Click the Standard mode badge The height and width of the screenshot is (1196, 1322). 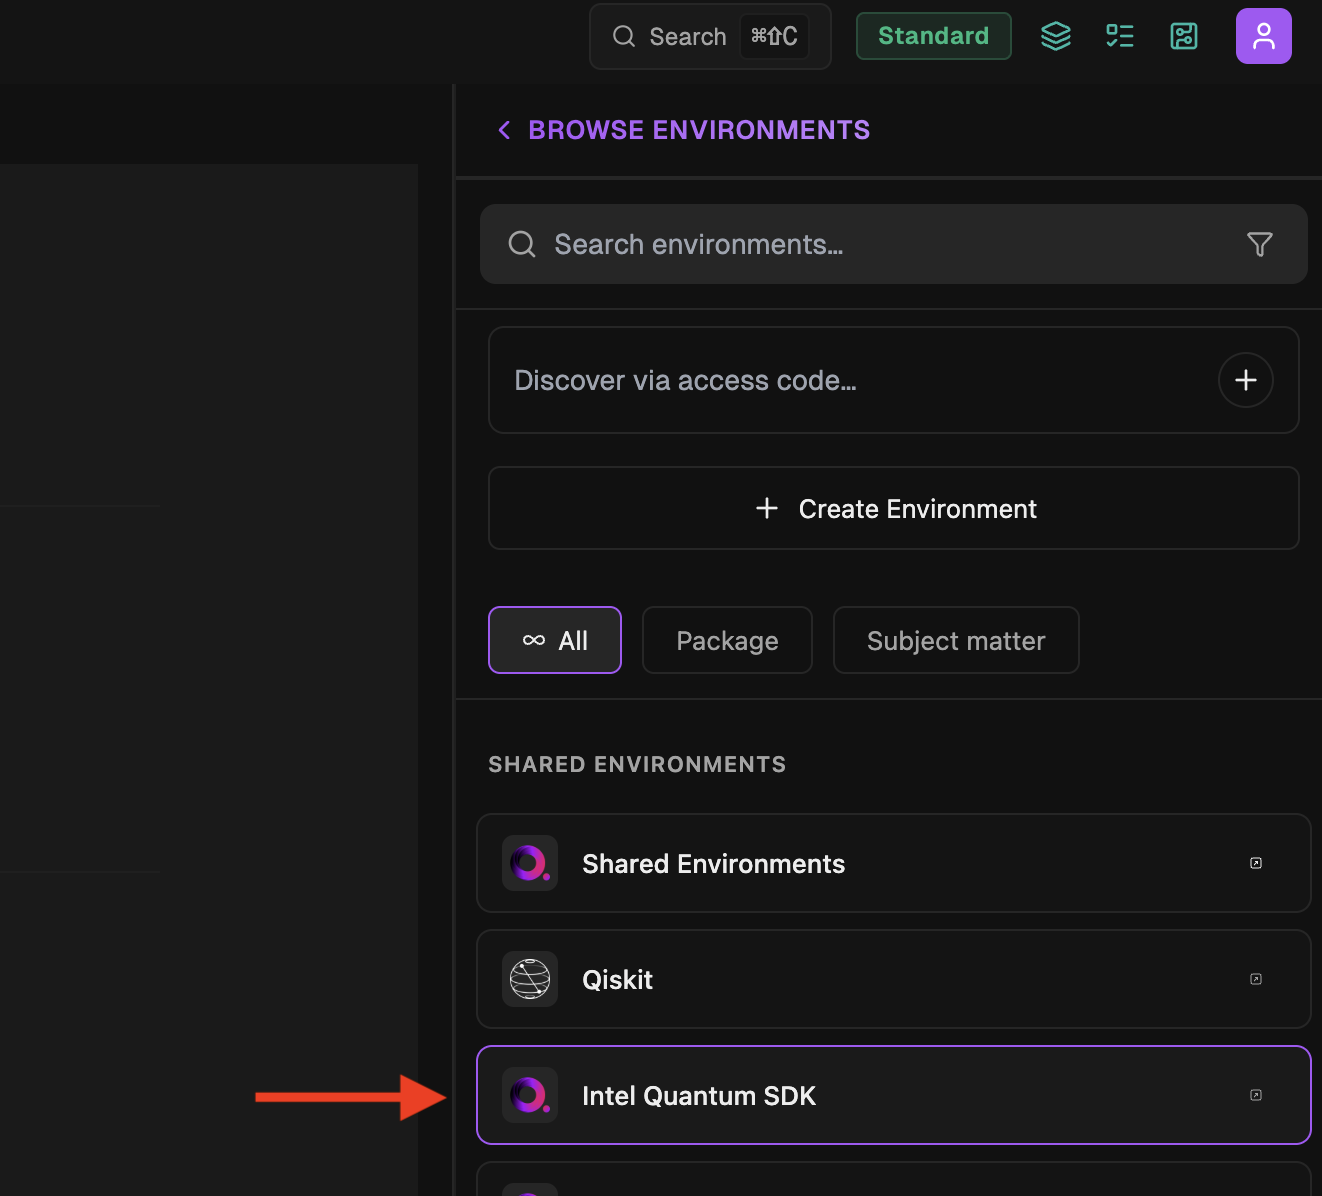934,36
